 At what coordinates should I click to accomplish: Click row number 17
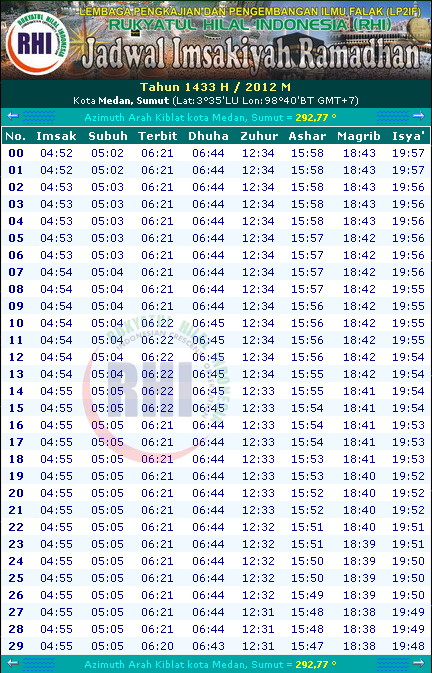pyautogui.click(x=16, y=442)
